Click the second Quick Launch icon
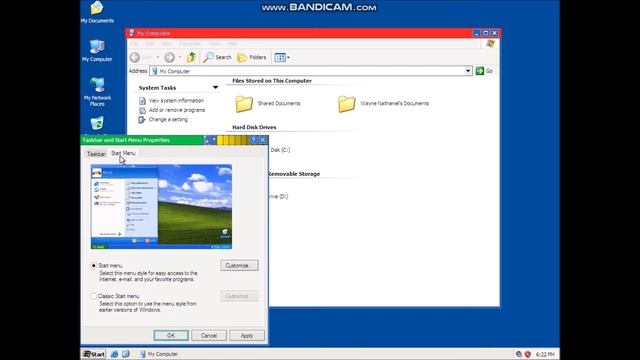 pos(126,354)
